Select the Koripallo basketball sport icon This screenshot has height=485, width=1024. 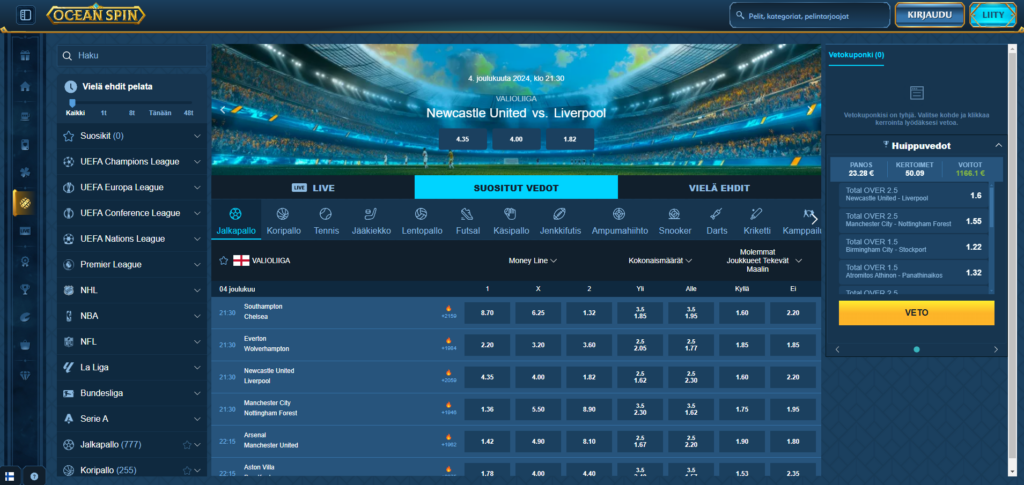(282, 221)
